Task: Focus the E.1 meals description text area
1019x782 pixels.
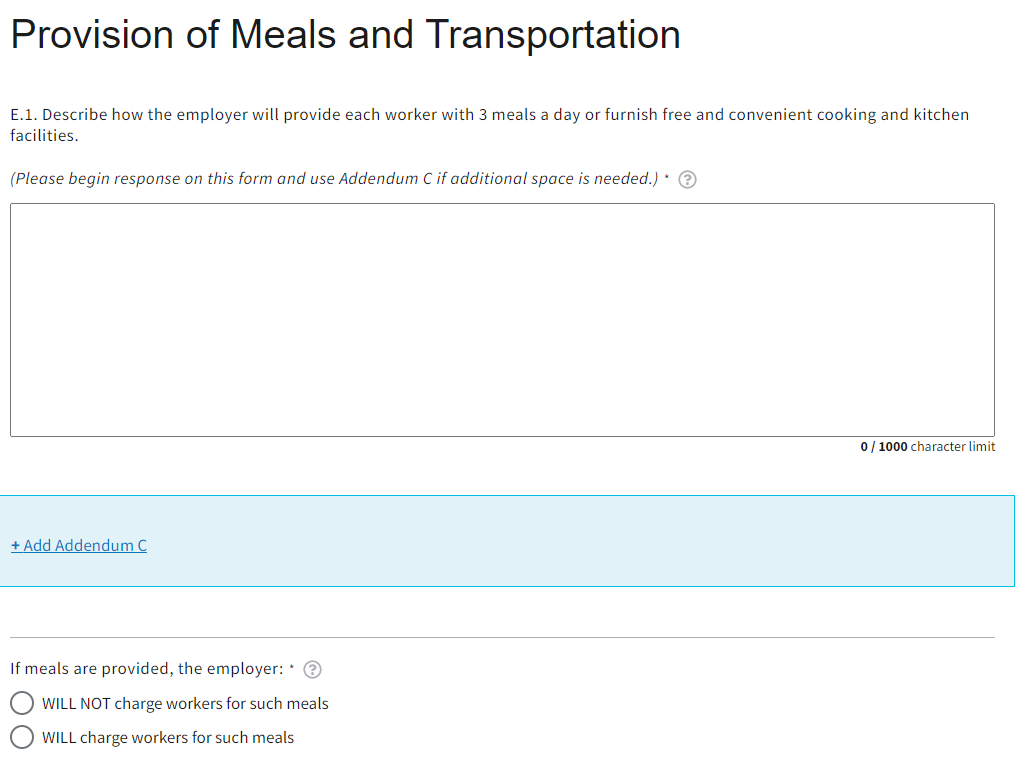Action: 502,320
